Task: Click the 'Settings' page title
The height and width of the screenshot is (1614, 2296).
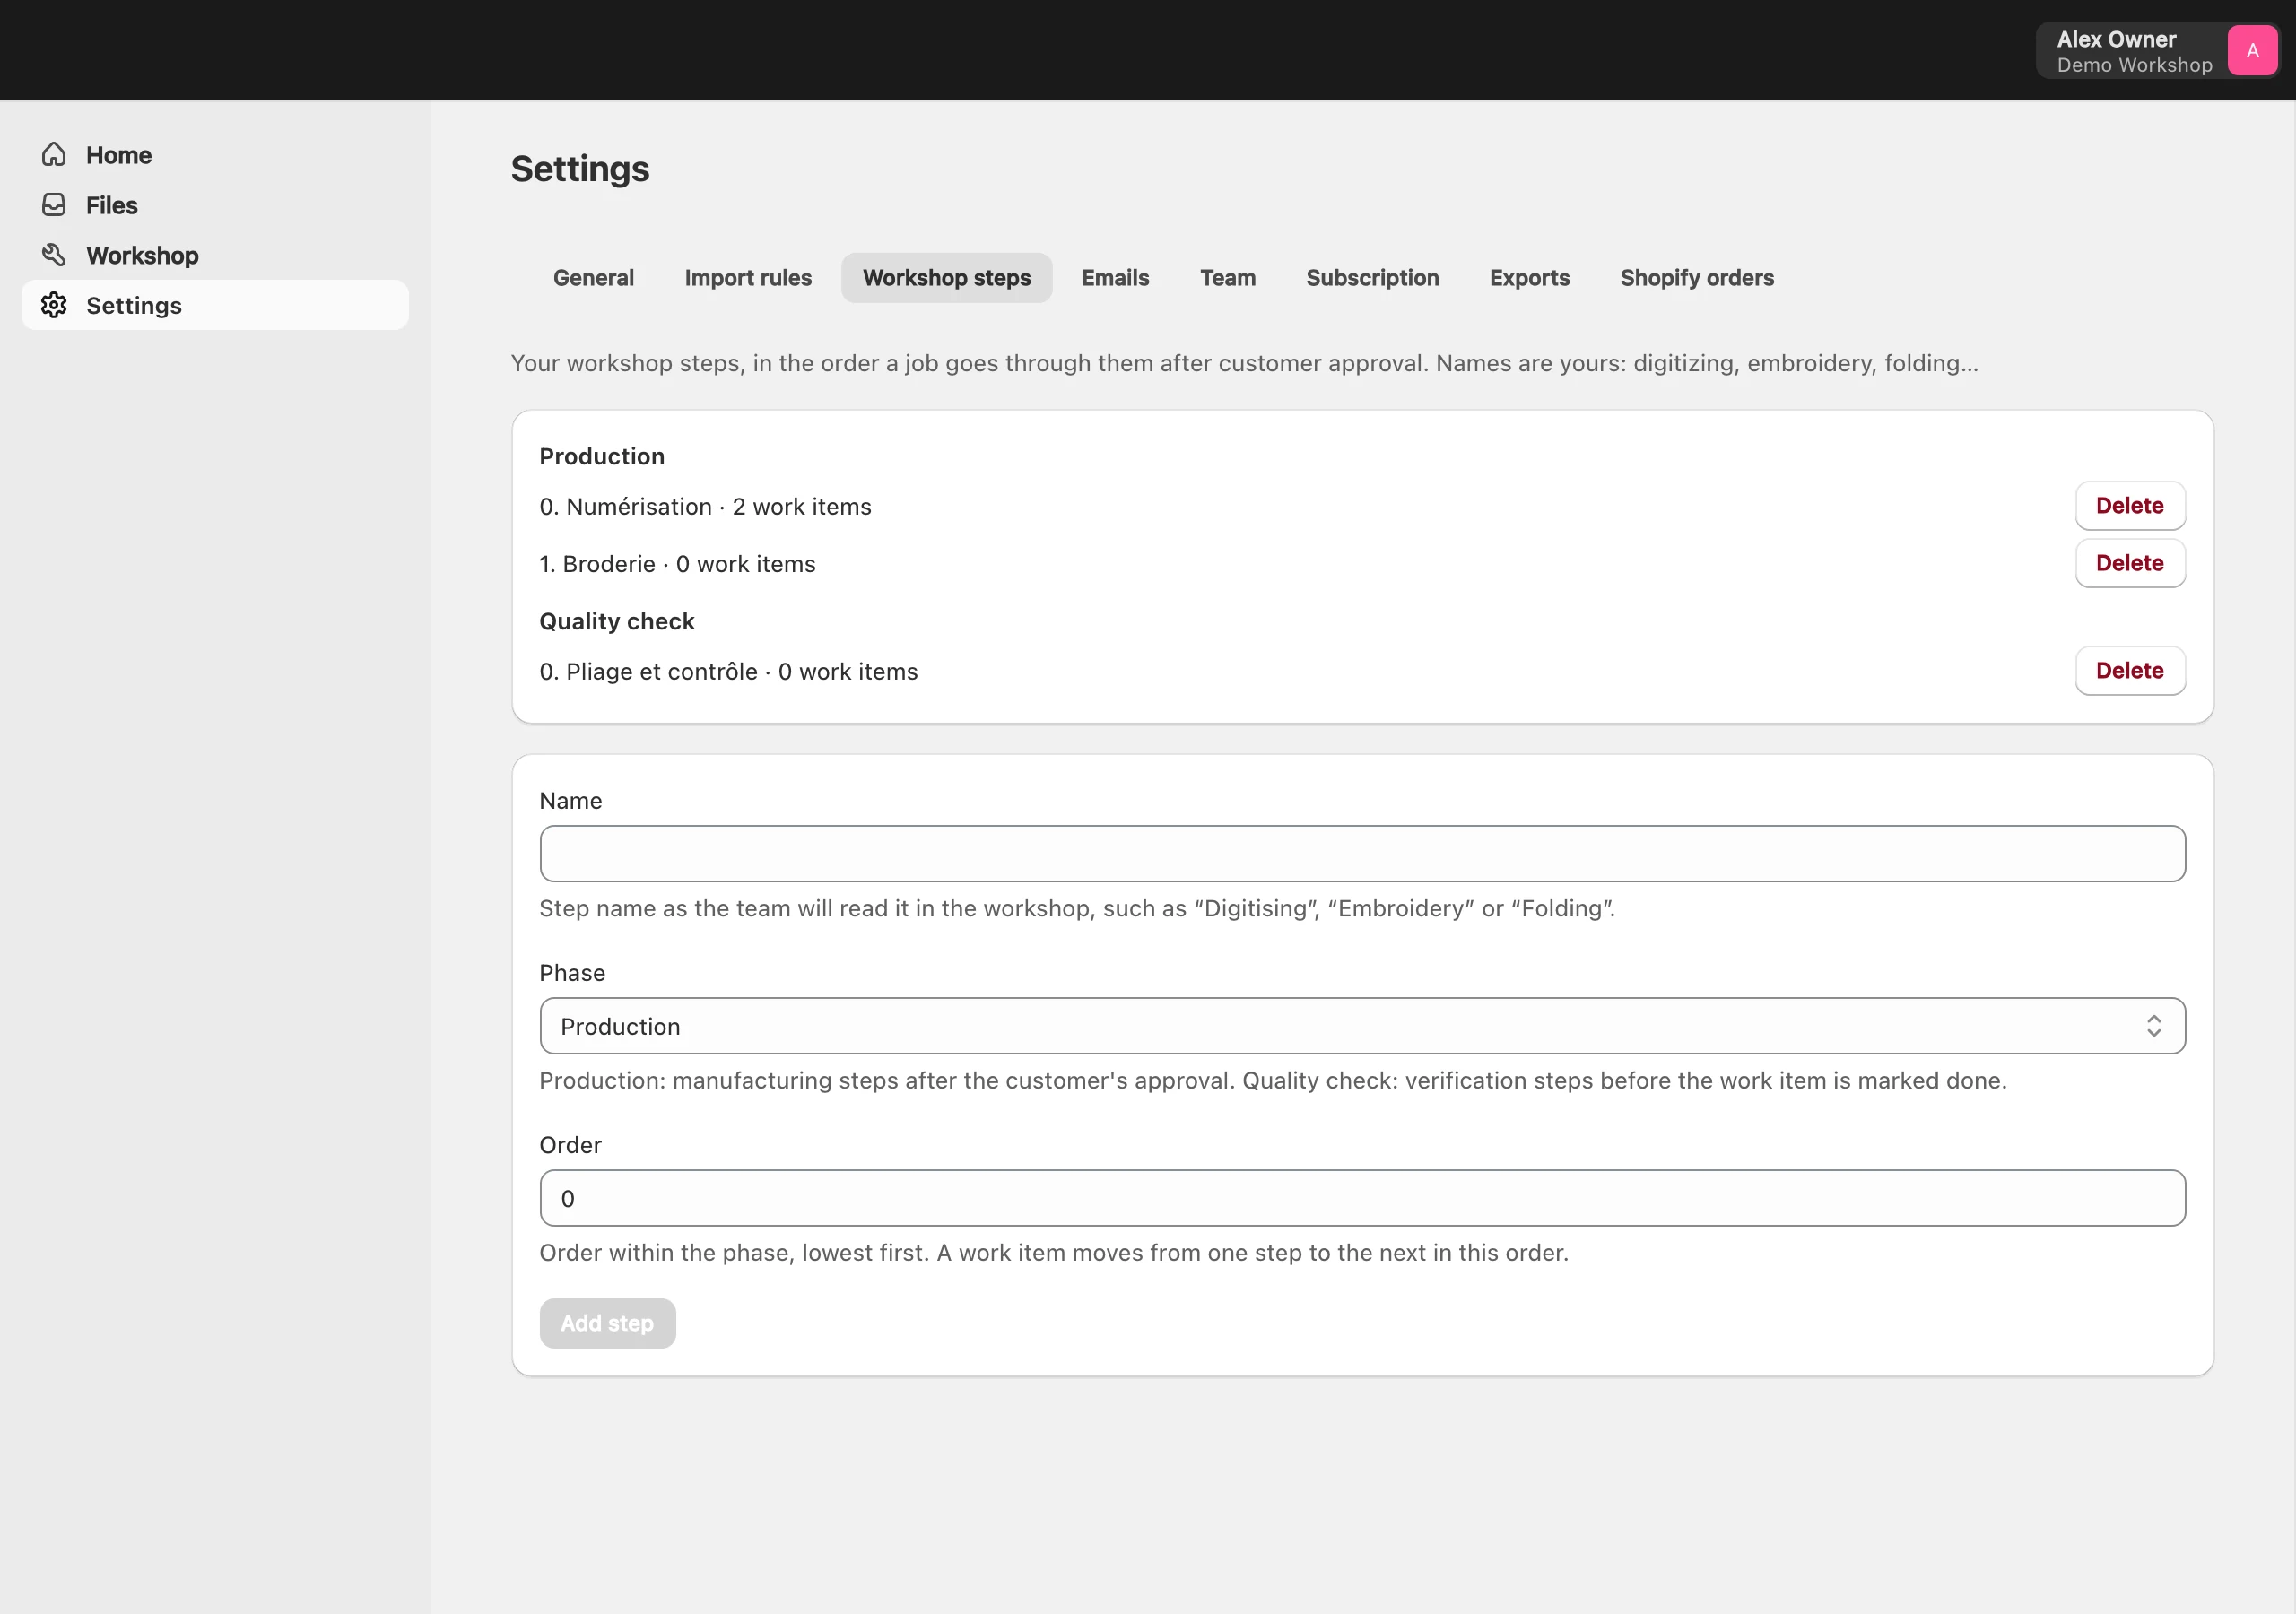Action: pos(580,168)
